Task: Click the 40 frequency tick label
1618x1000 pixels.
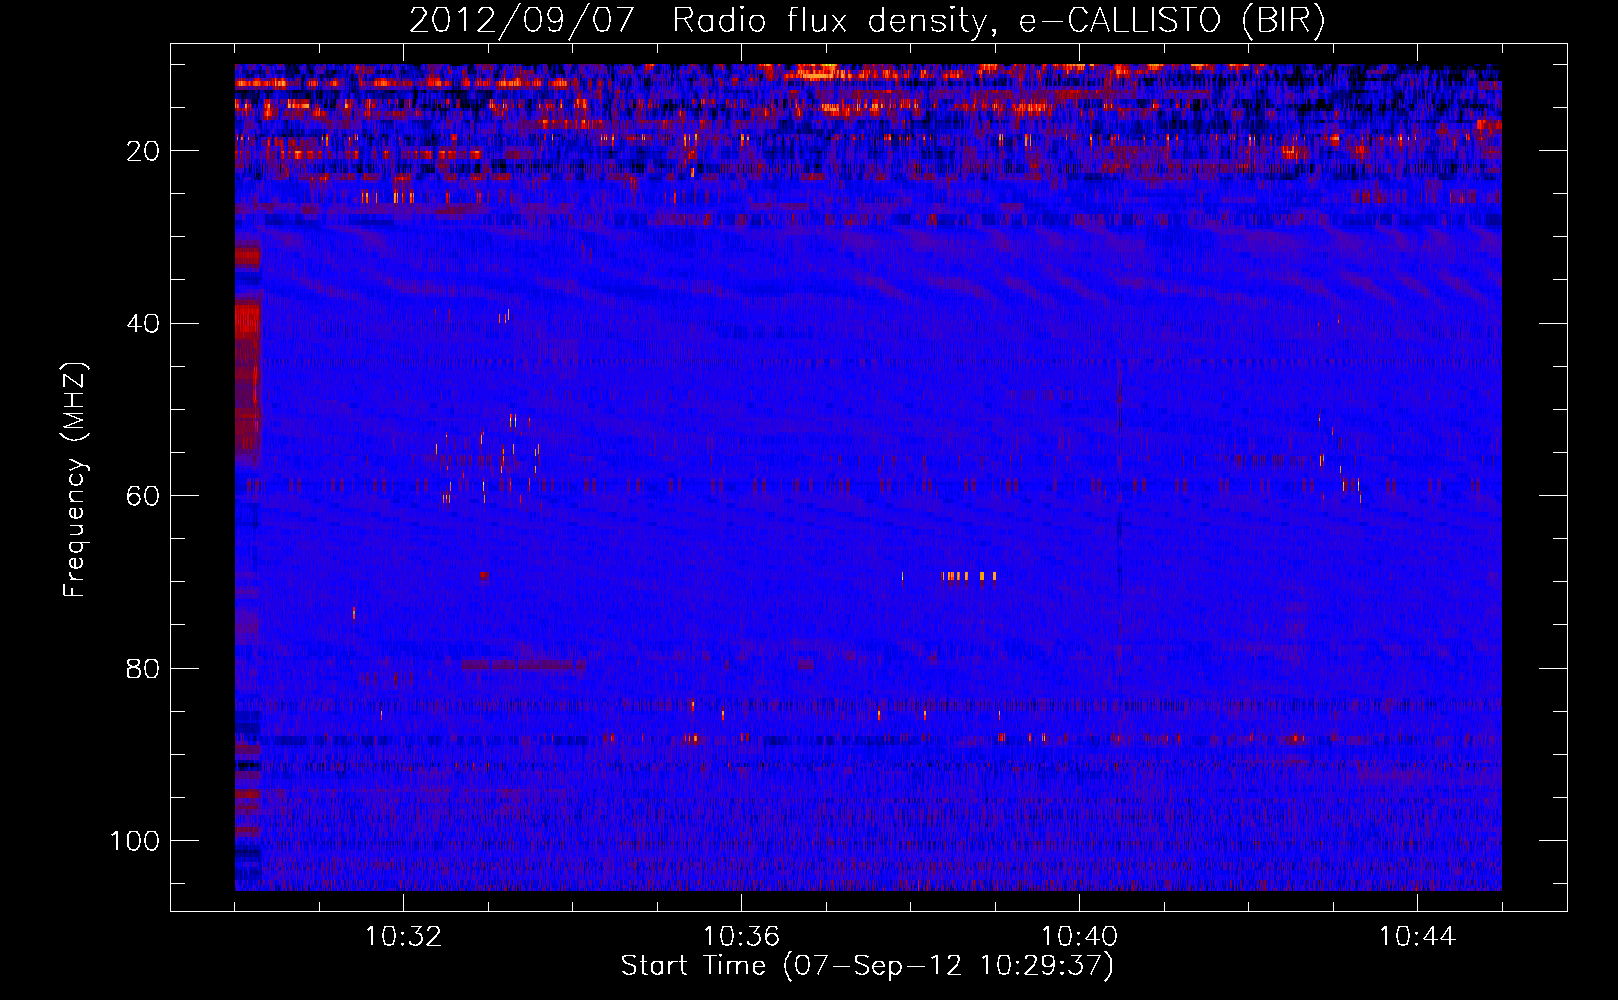Action: (143, 324)
